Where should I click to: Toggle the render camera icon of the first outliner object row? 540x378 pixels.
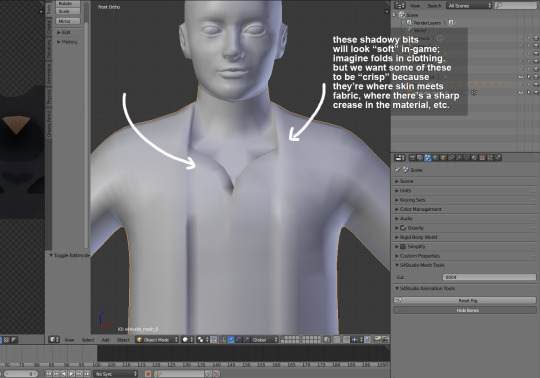click(x=536, y=38)
